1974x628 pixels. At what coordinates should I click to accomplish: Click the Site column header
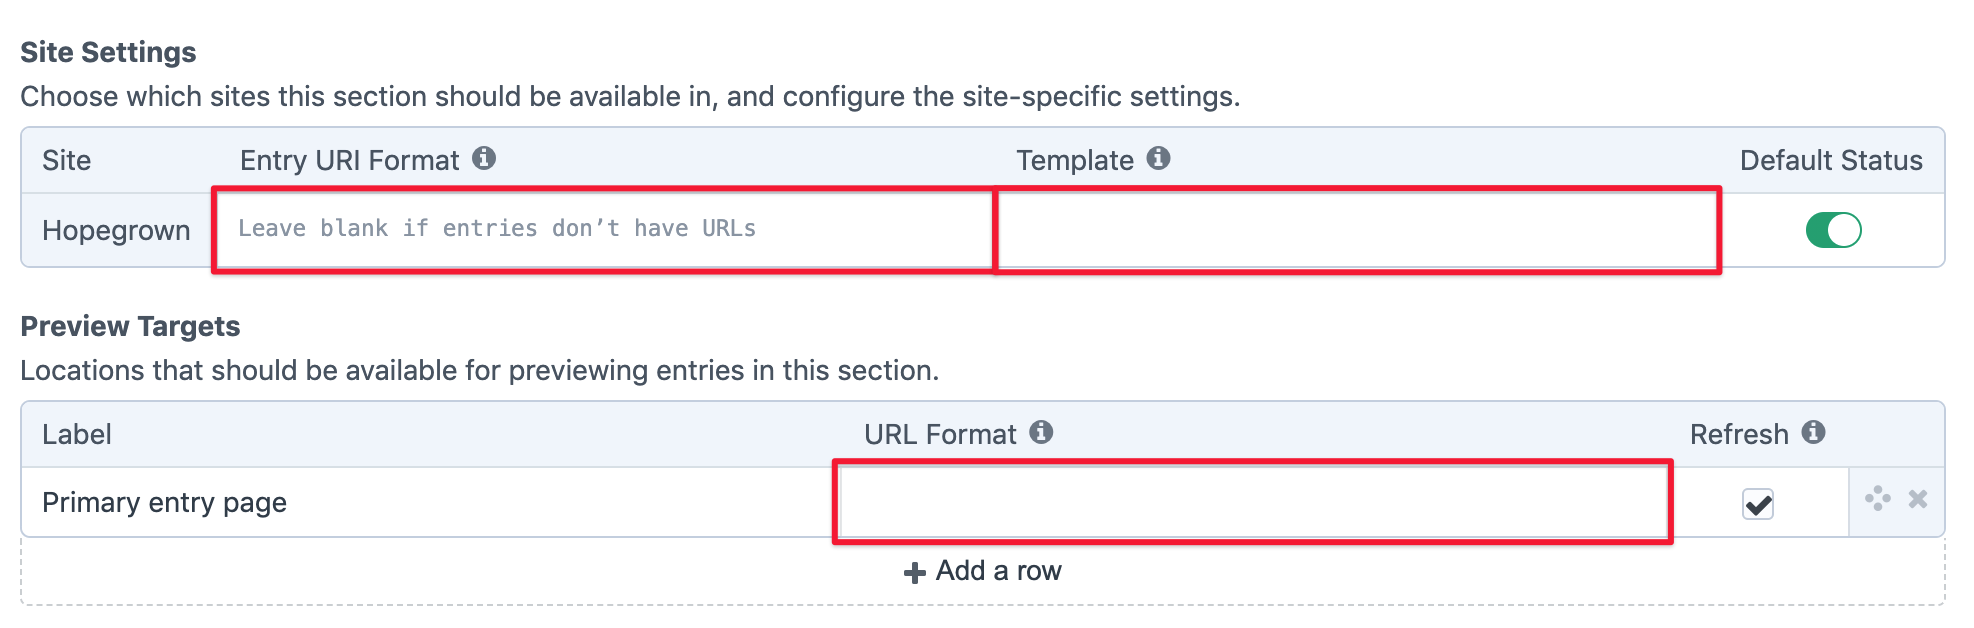[x=65, y=159]
